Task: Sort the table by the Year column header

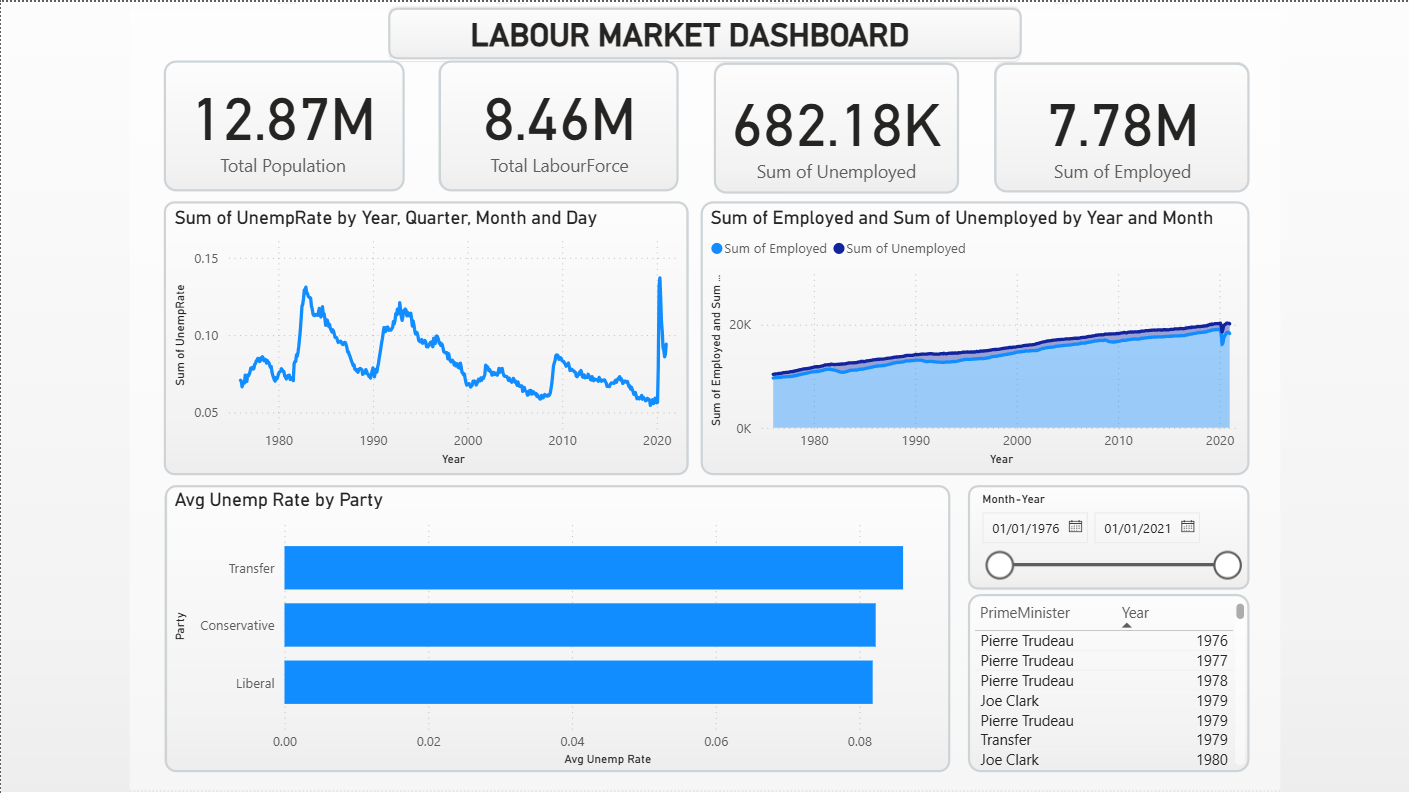Action: 1135,613
